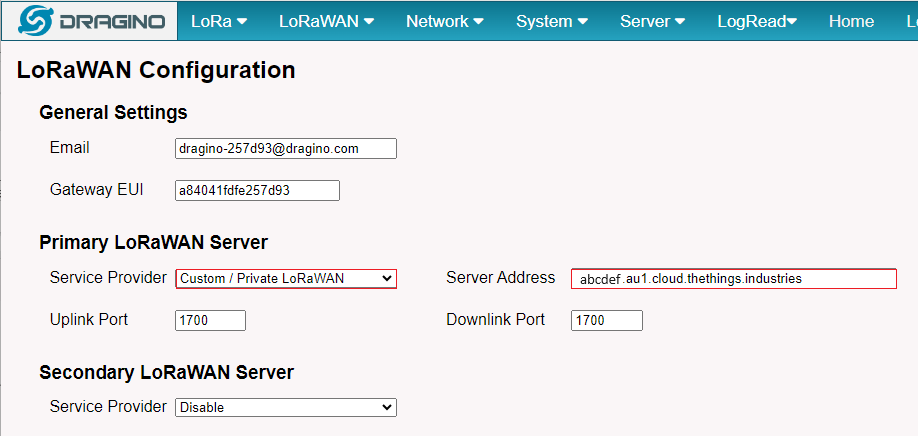Click the Gateway EUI field
This screenshot has width=918, height=436.
(257, 190)
